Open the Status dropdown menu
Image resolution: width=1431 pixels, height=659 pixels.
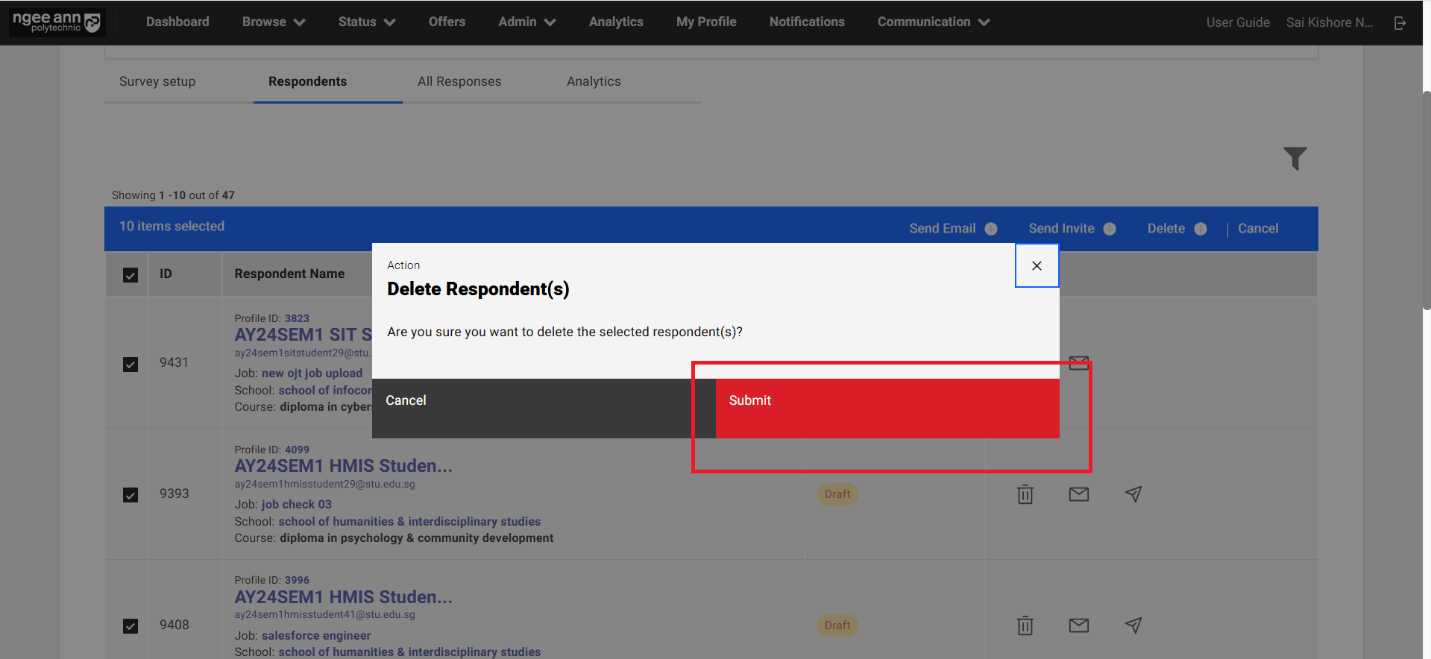click(366, 22)
